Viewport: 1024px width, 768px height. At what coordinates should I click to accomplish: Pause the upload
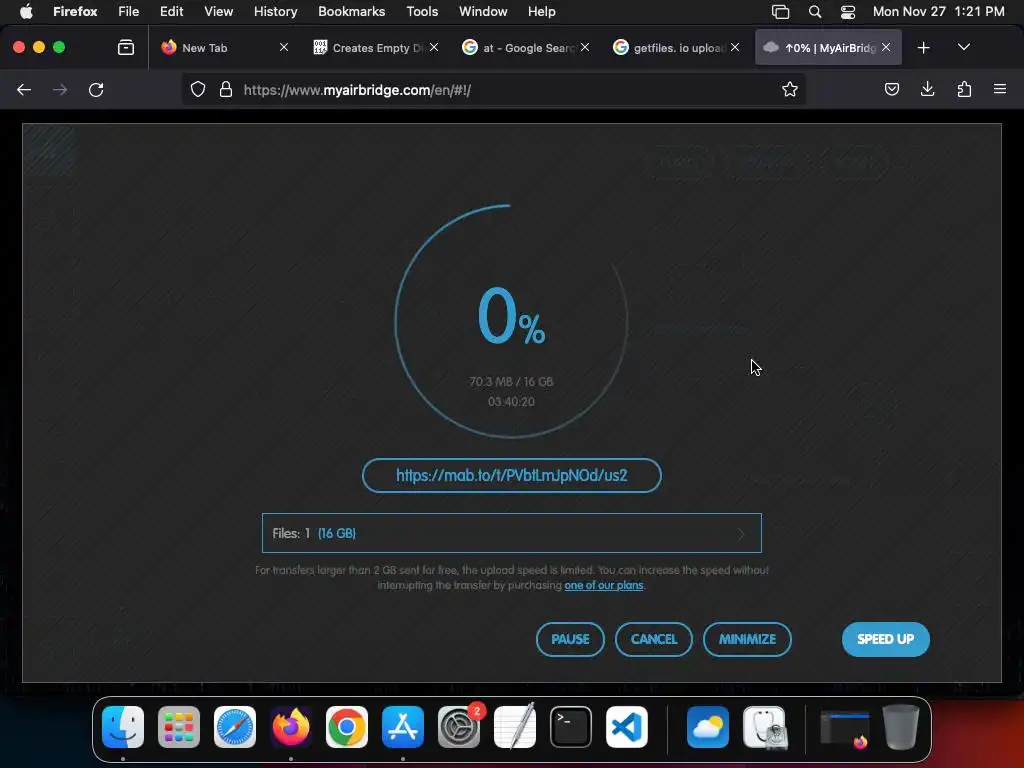[570, 639]
